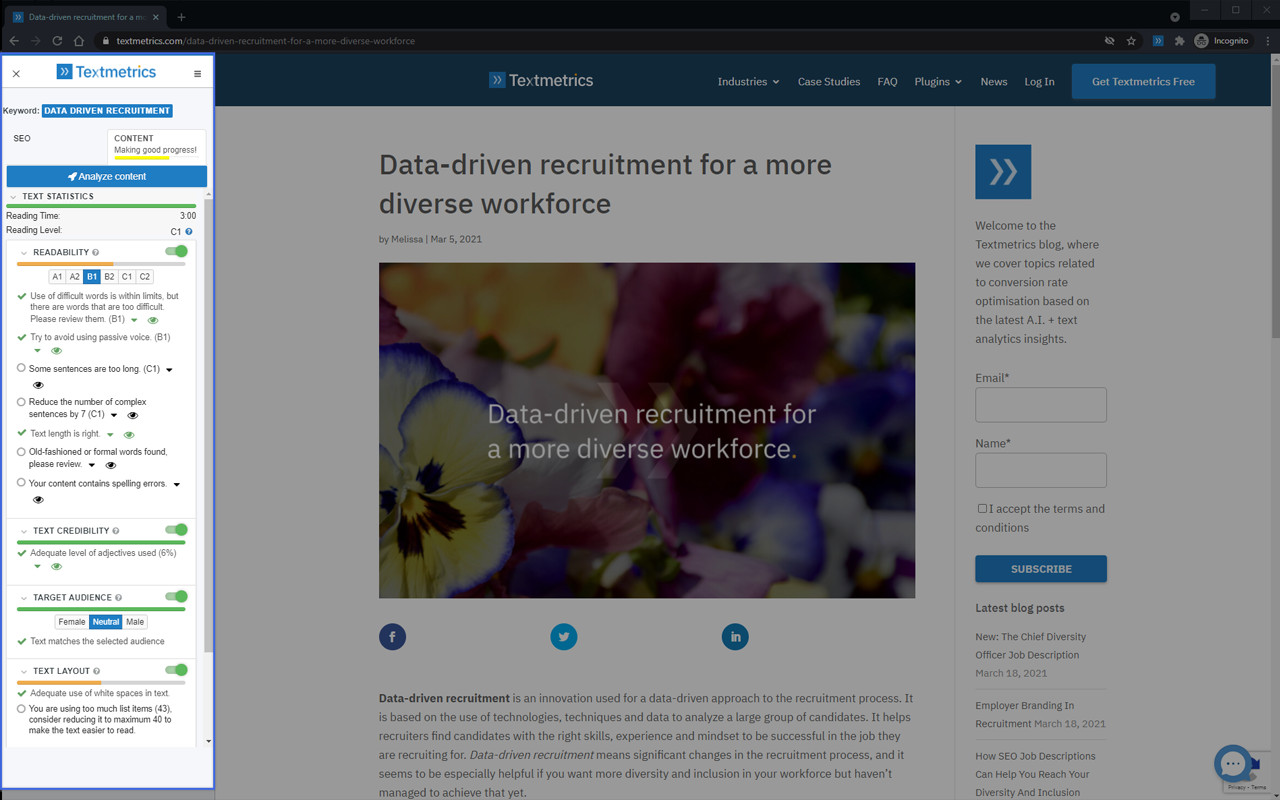Select readability level A2
This screenshot has width=1280, height=800.
[x=74, y=277]
